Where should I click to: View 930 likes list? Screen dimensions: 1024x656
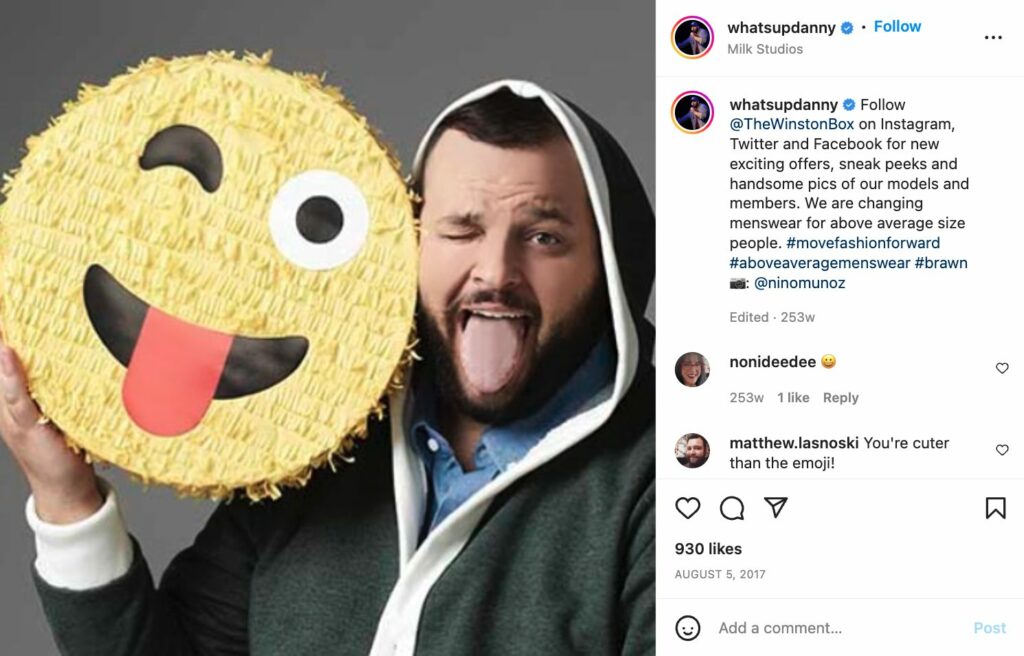coord(708,549)
